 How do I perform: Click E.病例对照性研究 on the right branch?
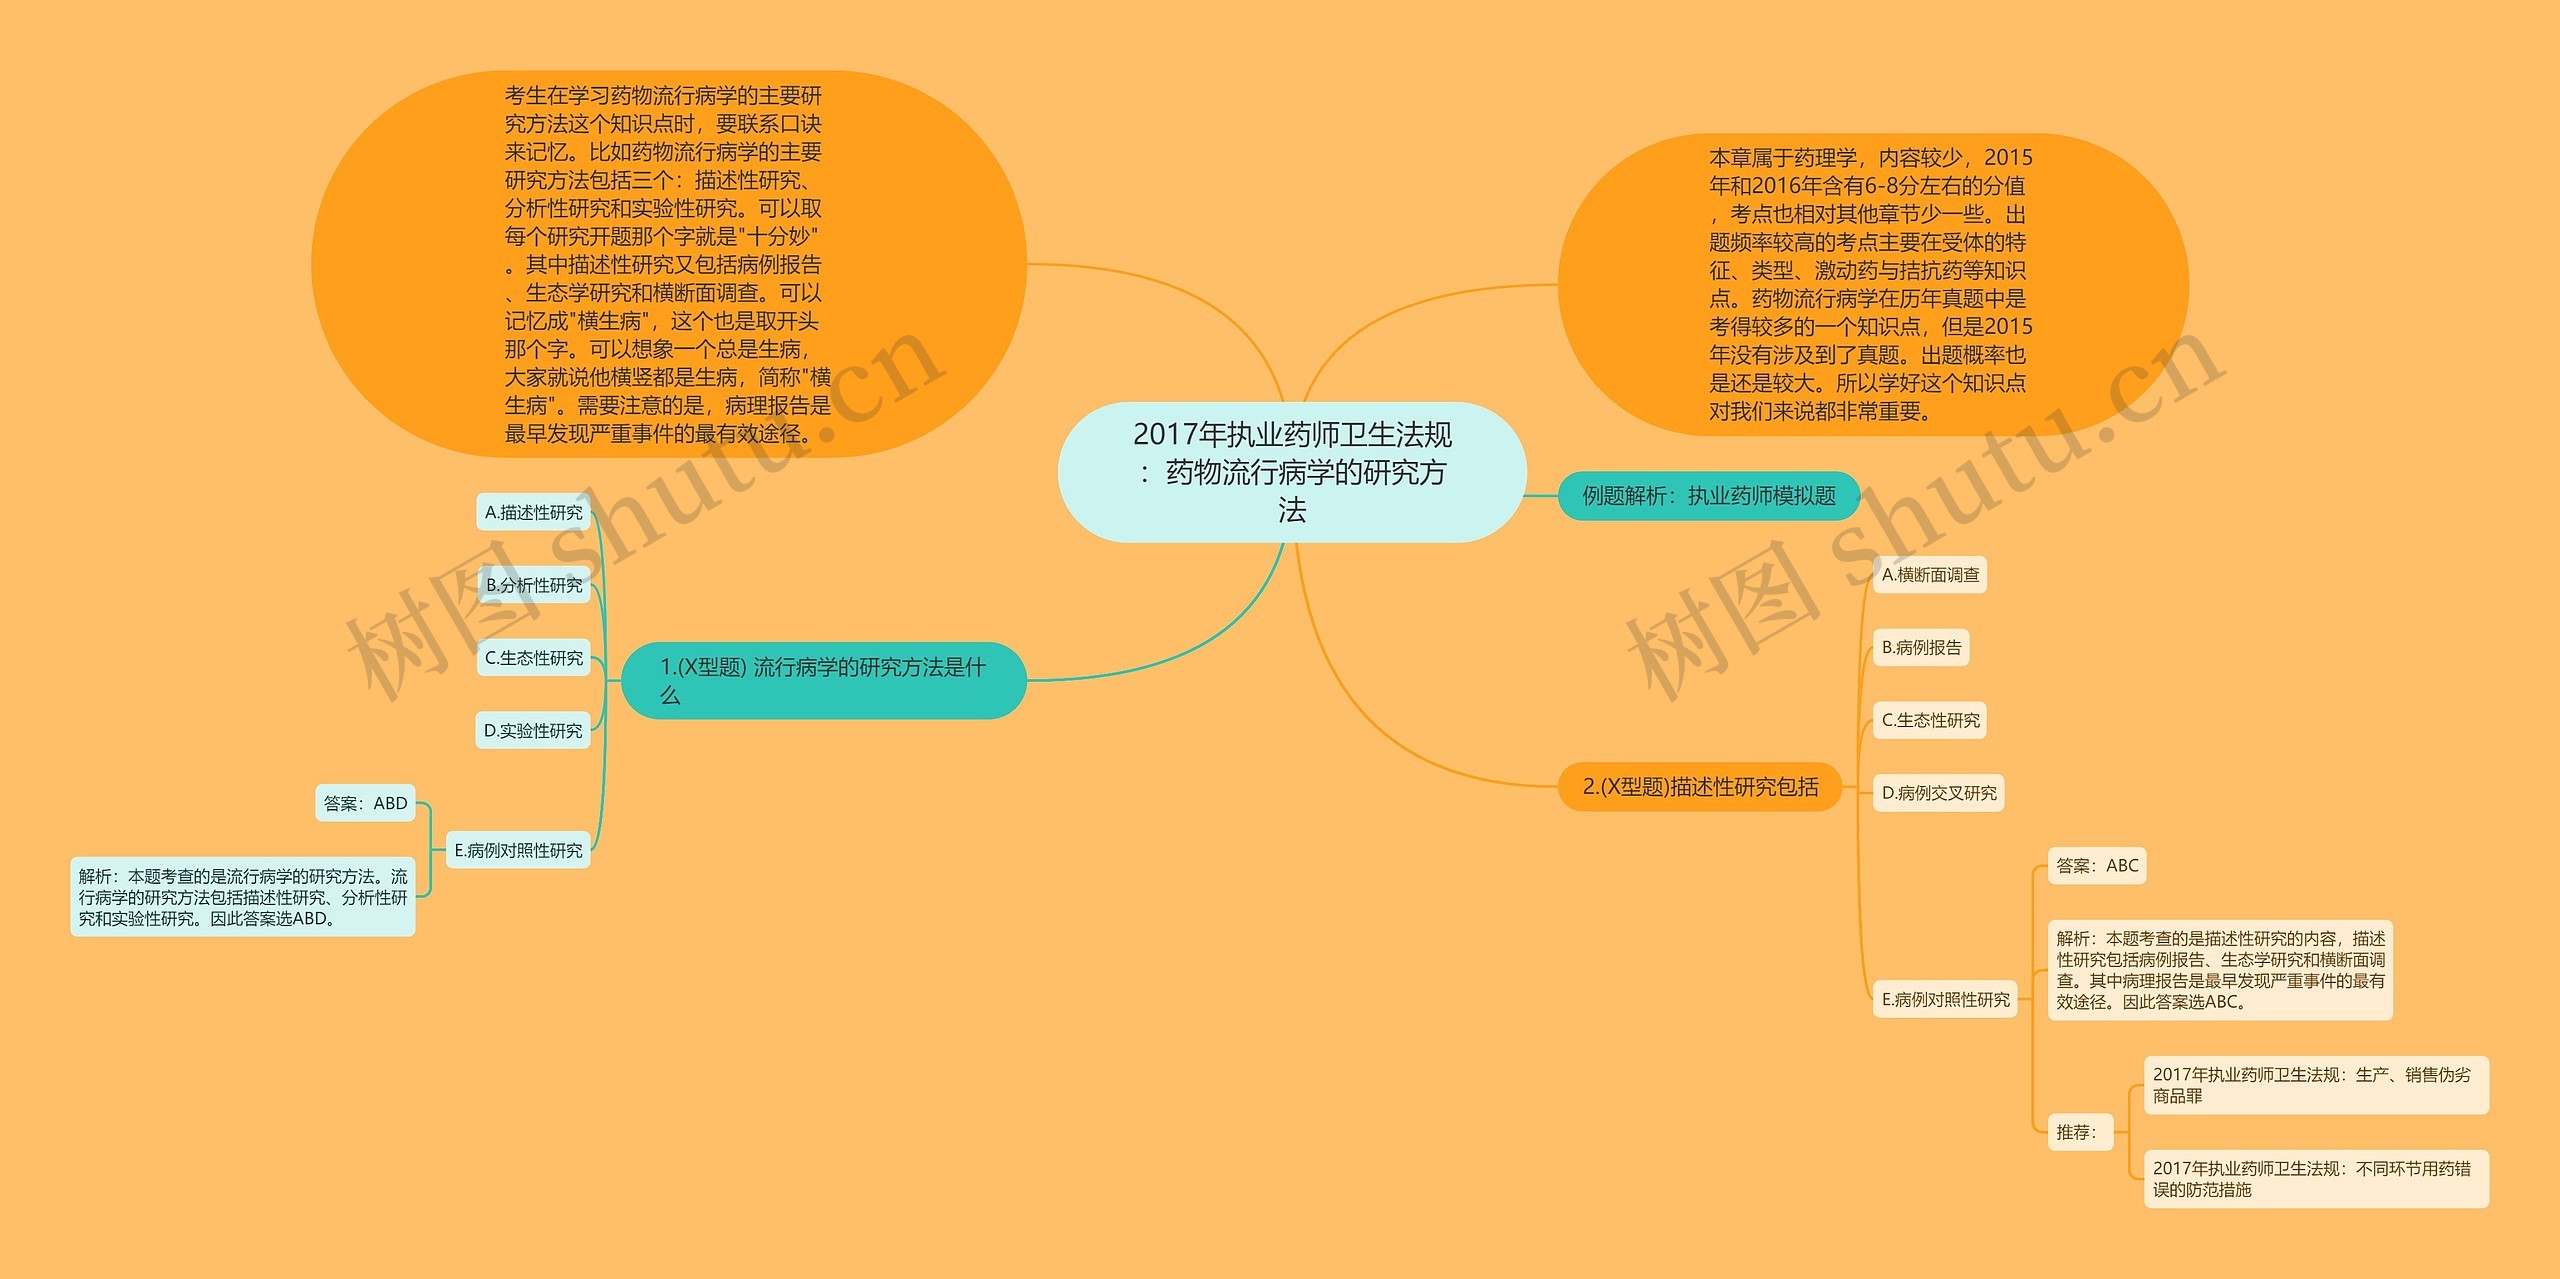coord(1945,1001)
